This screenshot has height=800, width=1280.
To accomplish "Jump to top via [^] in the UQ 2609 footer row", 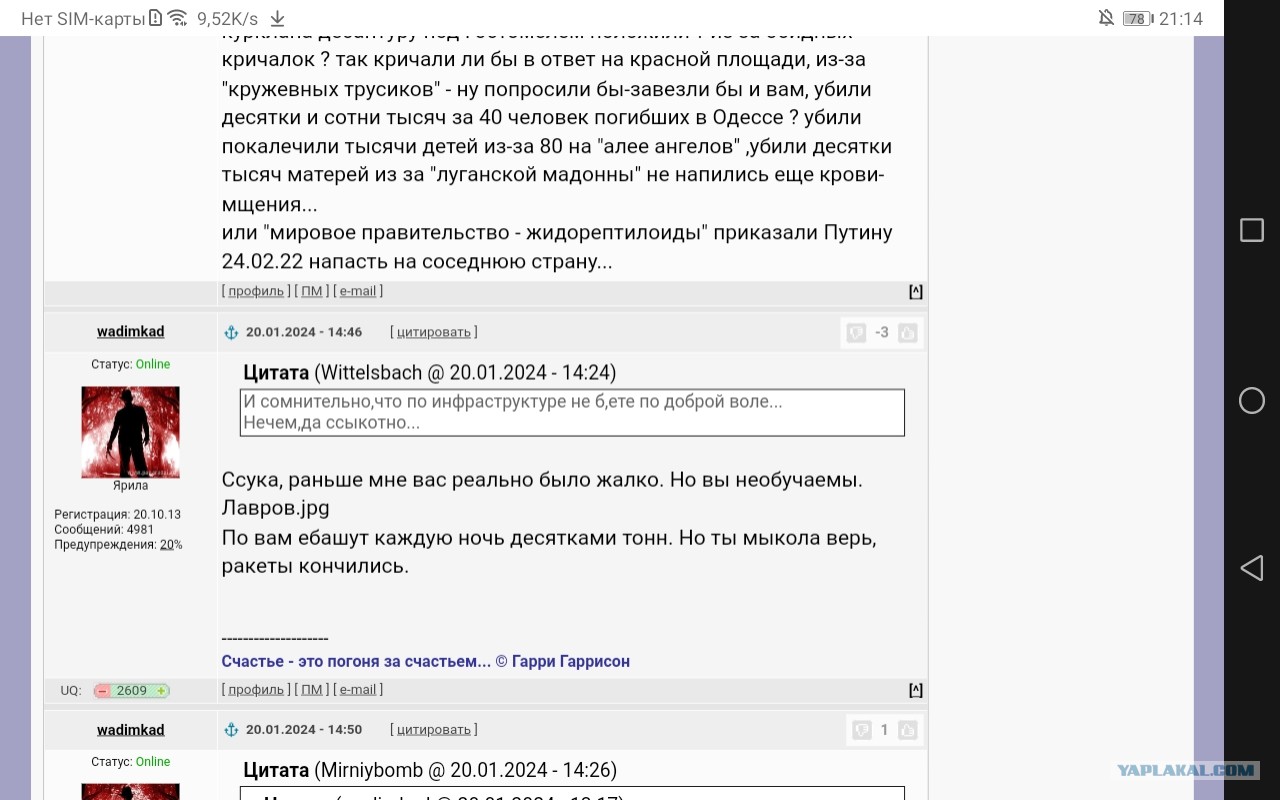I will [x=916, y=690].
